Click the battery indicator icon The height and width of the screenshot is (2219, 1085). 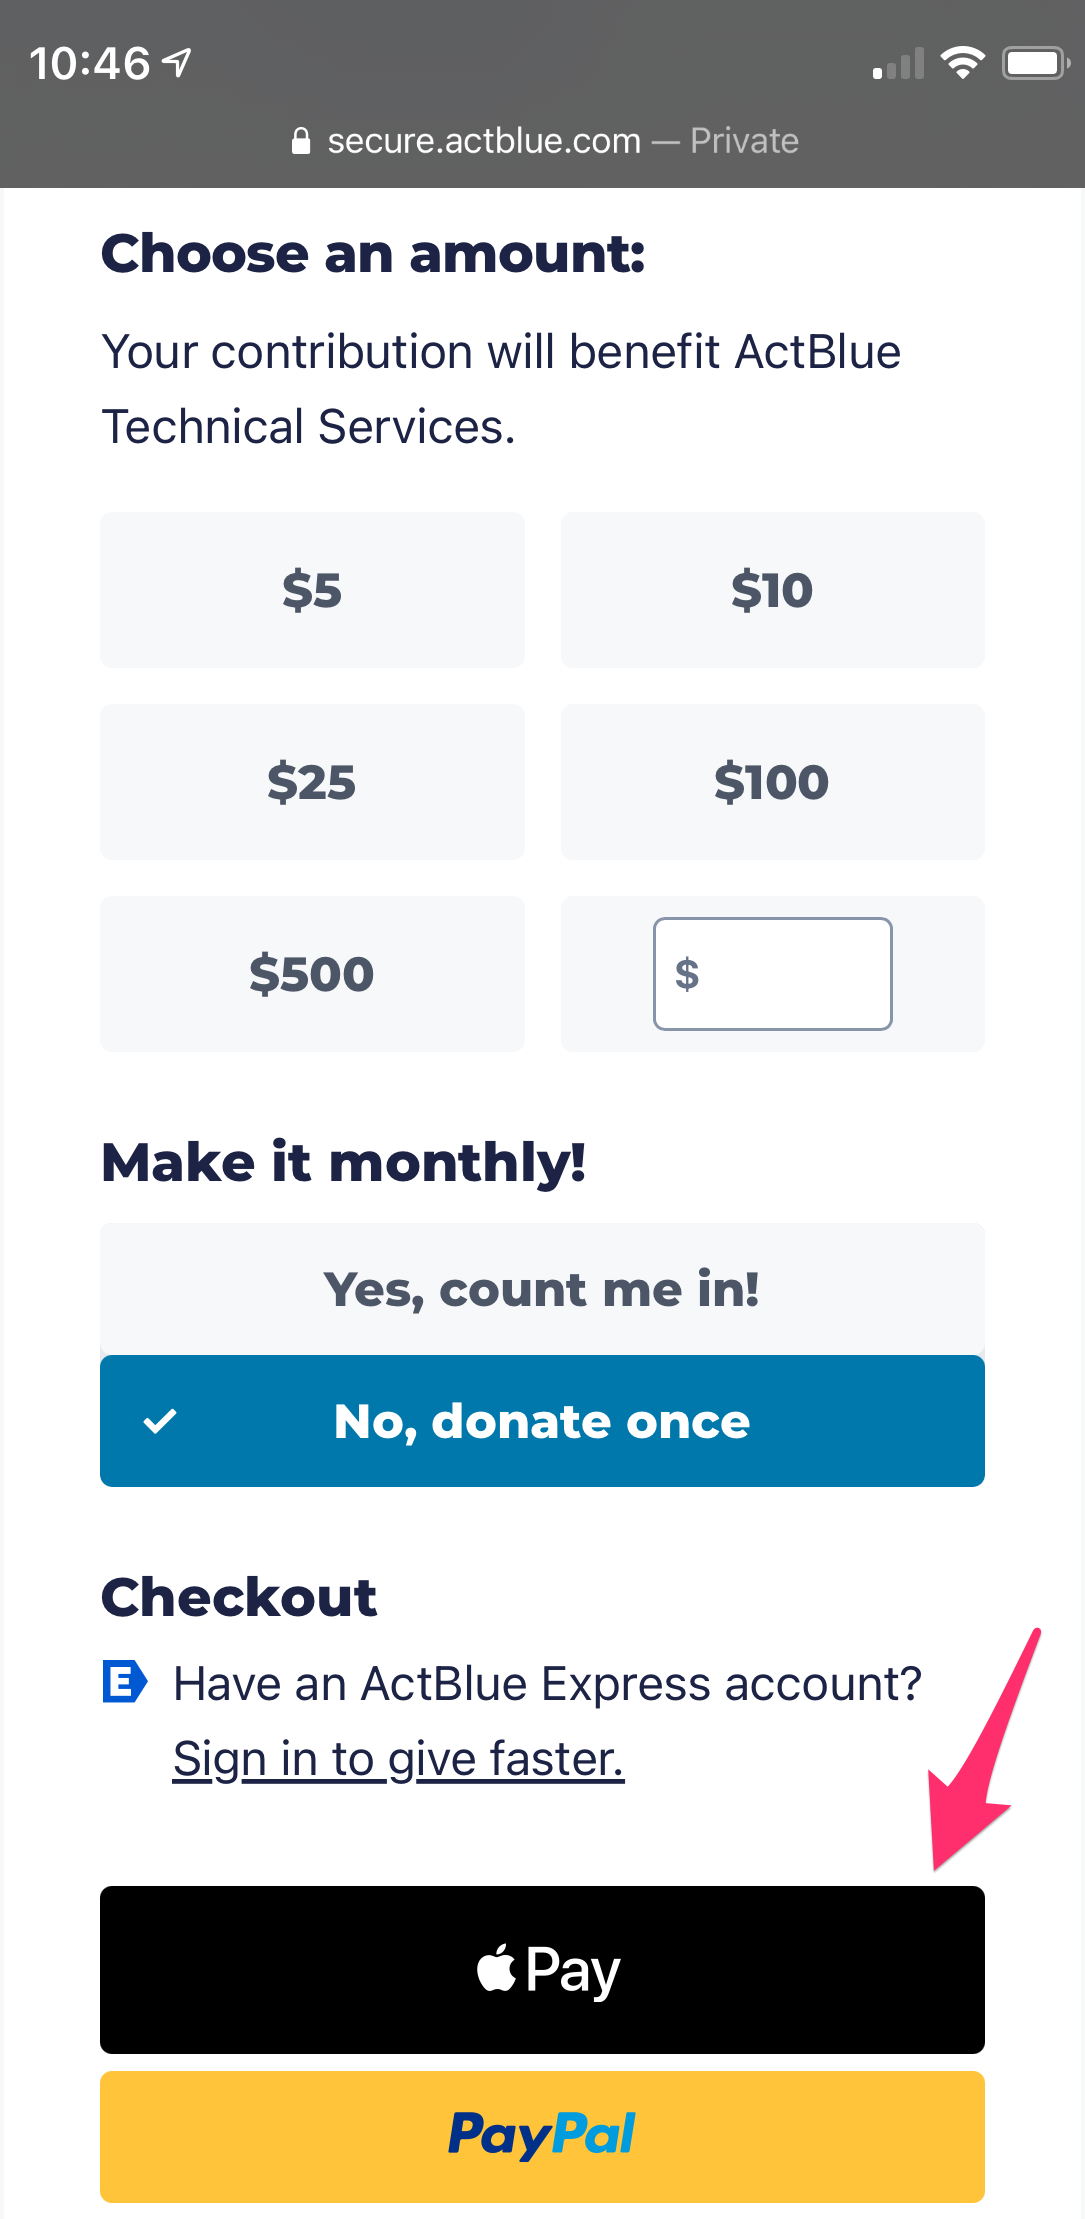point(1036,63)
